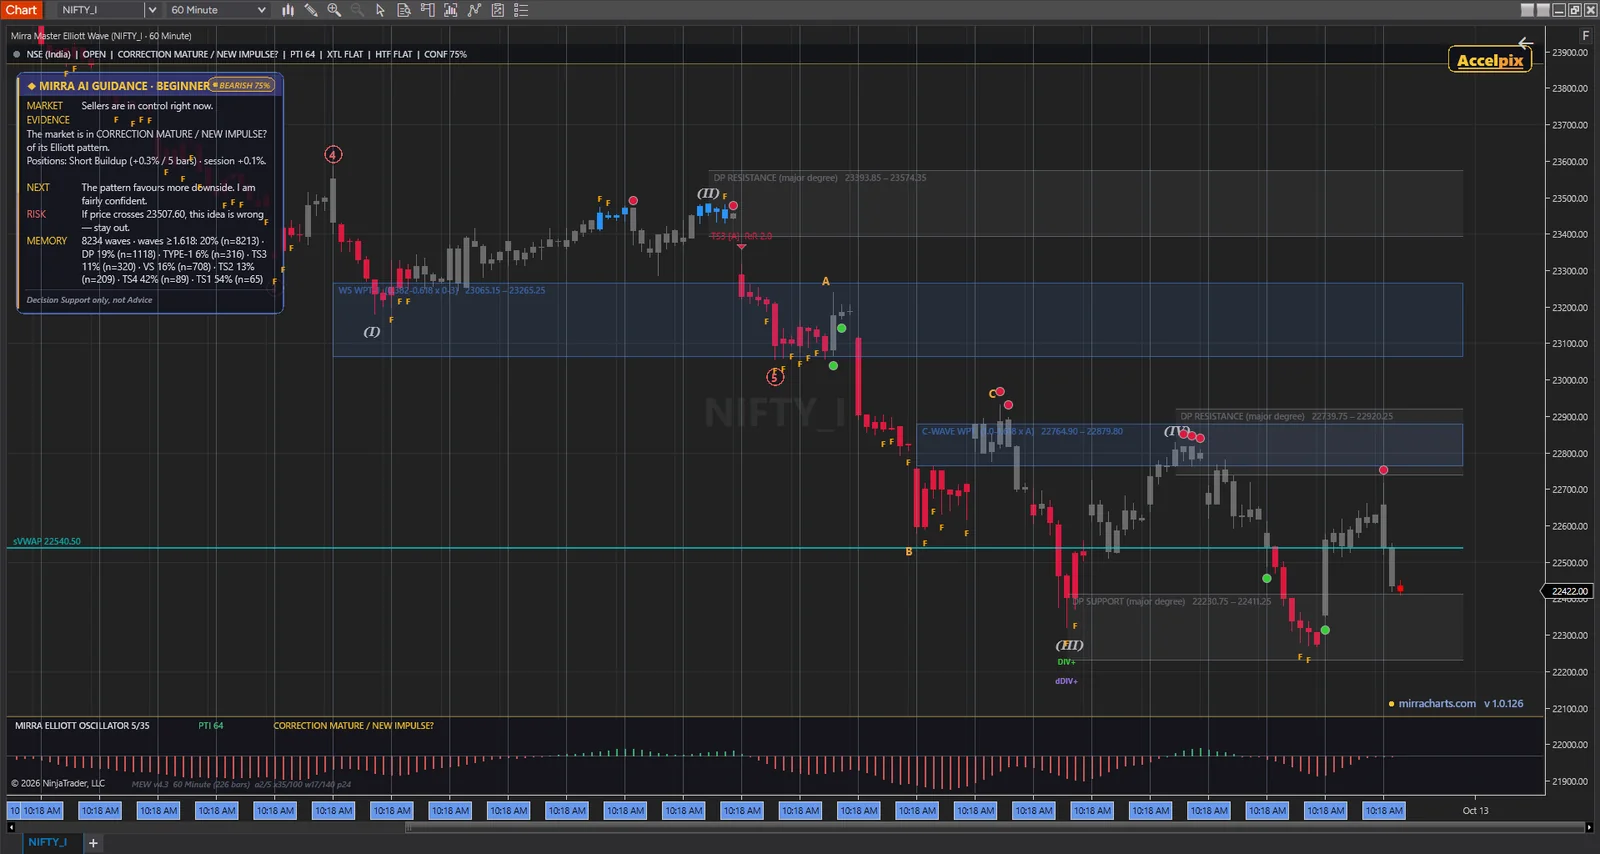Click scrollbar left arrow
This screenshot has width=1600, height=854.
click(x=11, y=827)
